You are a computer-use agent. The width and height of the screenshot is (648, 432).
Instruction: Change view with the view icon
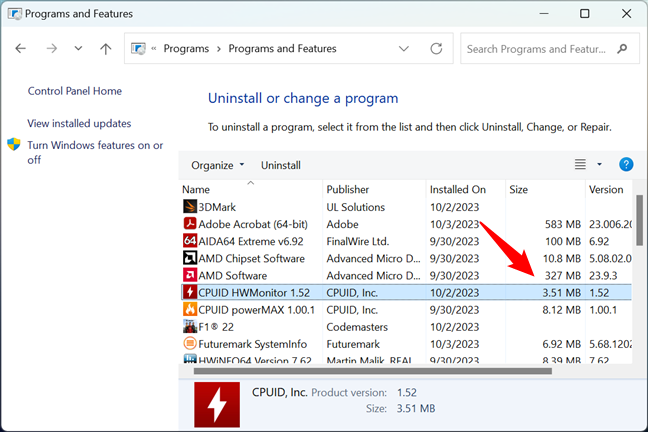click(x=580, y=165)
